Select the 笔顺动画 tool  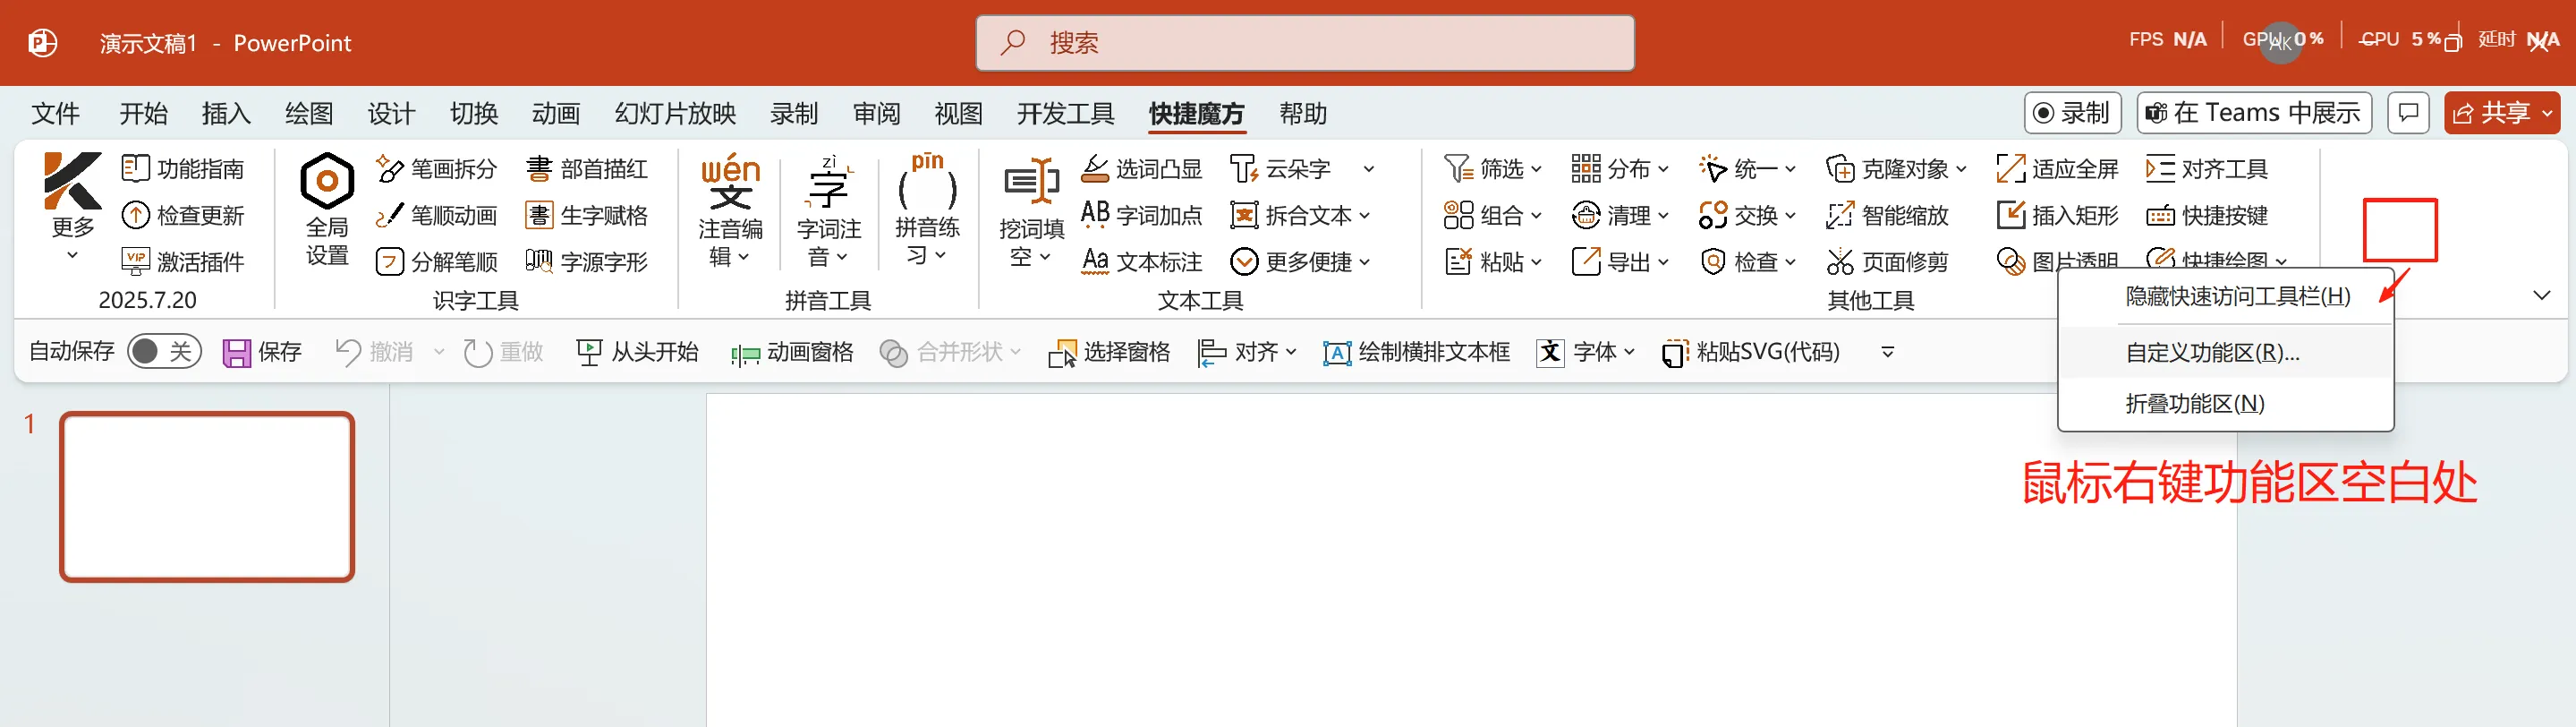436,215
